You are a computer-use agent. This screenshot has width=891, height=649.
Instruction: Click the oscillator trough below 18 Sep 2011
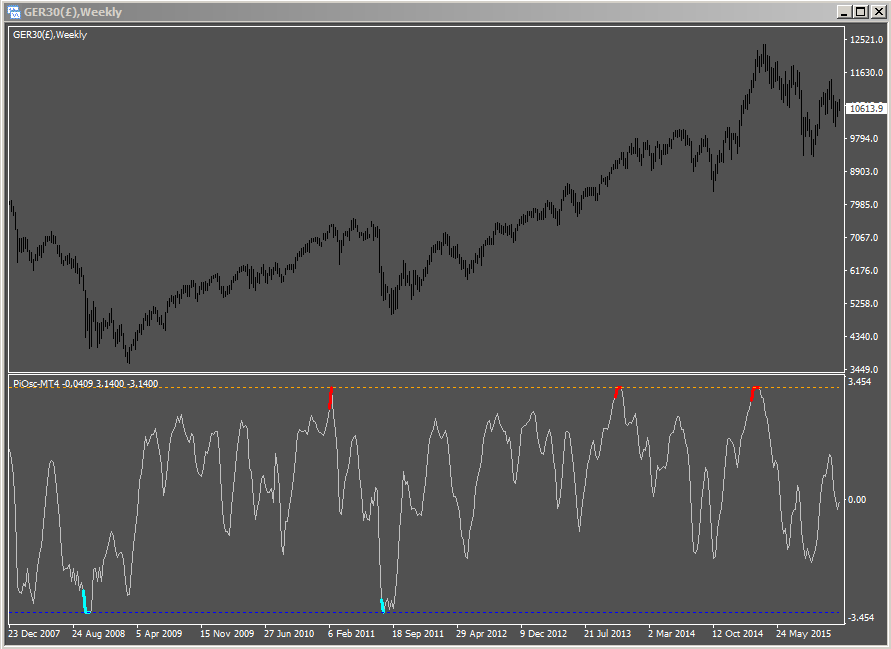point(385,608)
